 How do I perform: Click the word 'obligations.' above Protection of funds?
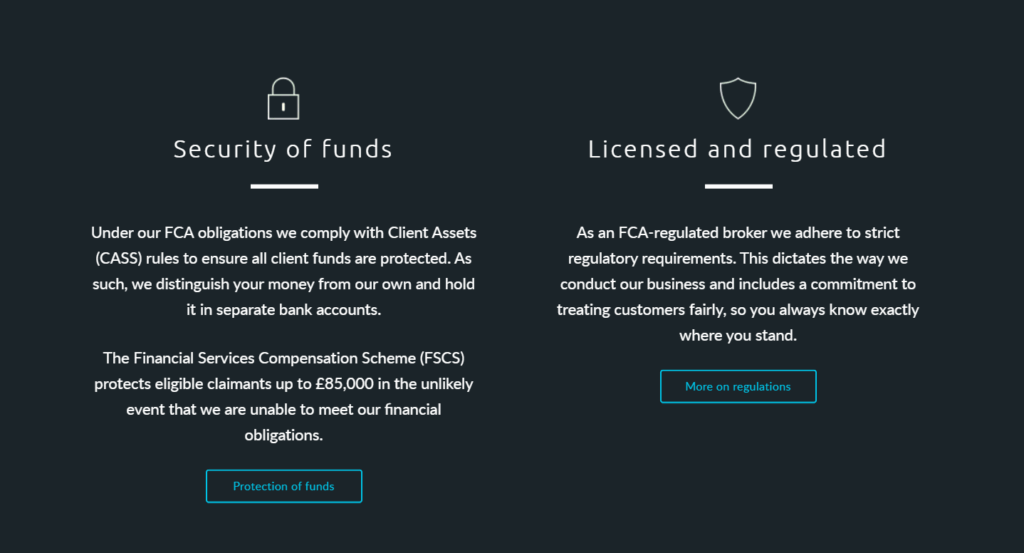tap(284, 435)
